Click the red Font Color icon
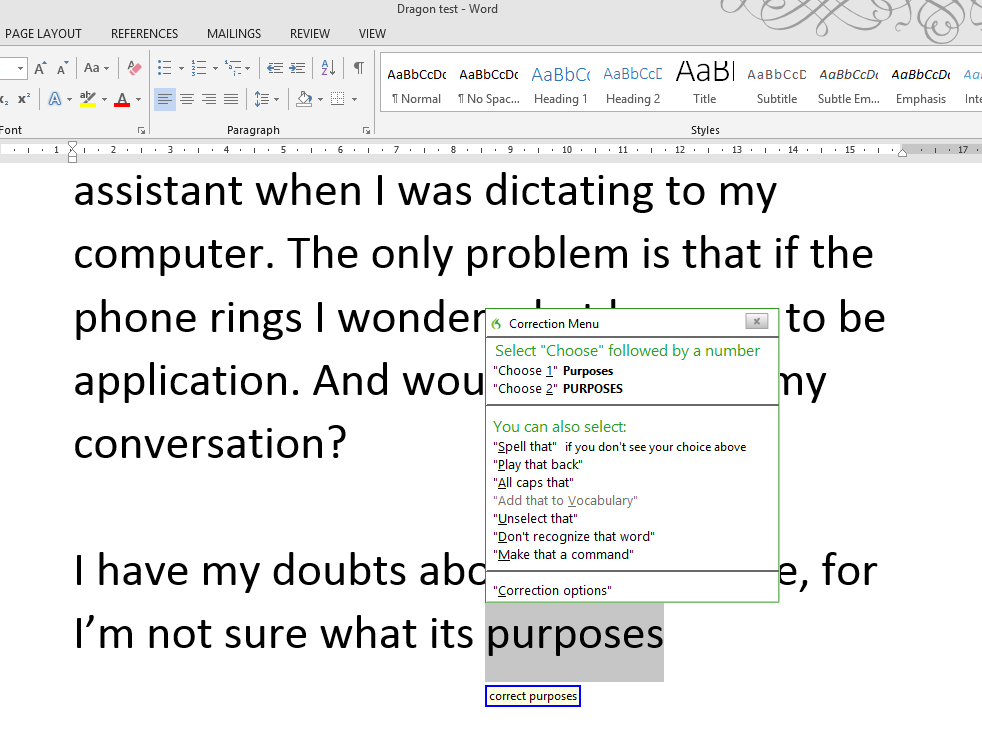Screen dimensions: 982x736 [122, 99]
